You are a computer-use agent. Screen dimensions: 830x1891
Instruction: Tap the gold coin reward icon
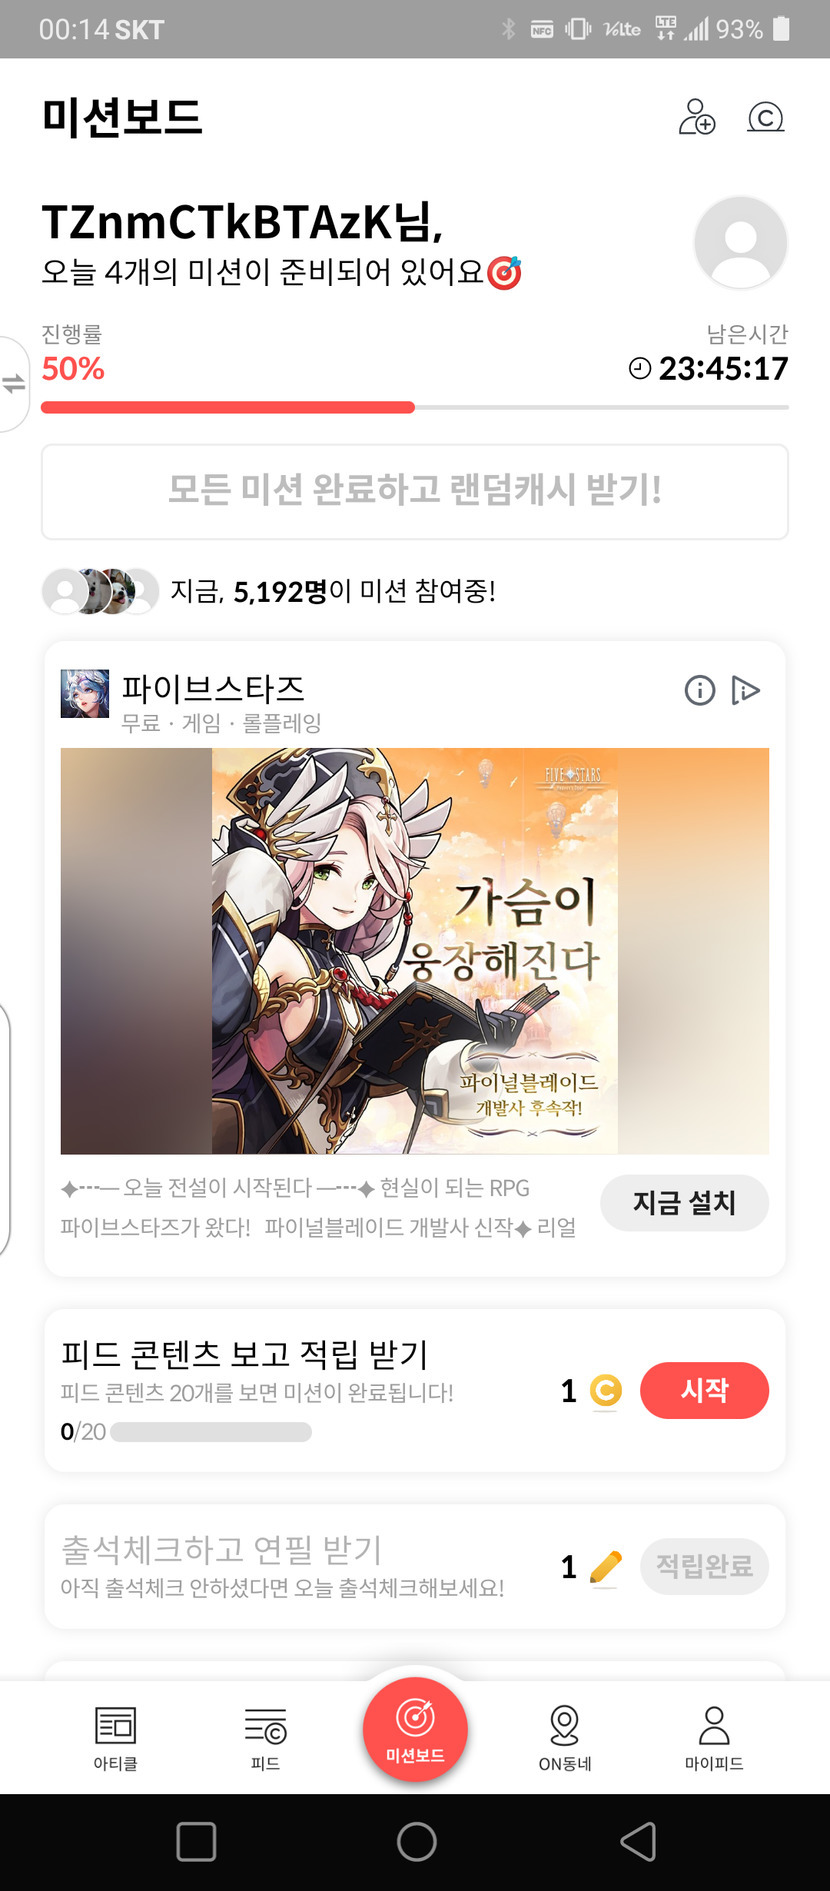[606, 1390]
